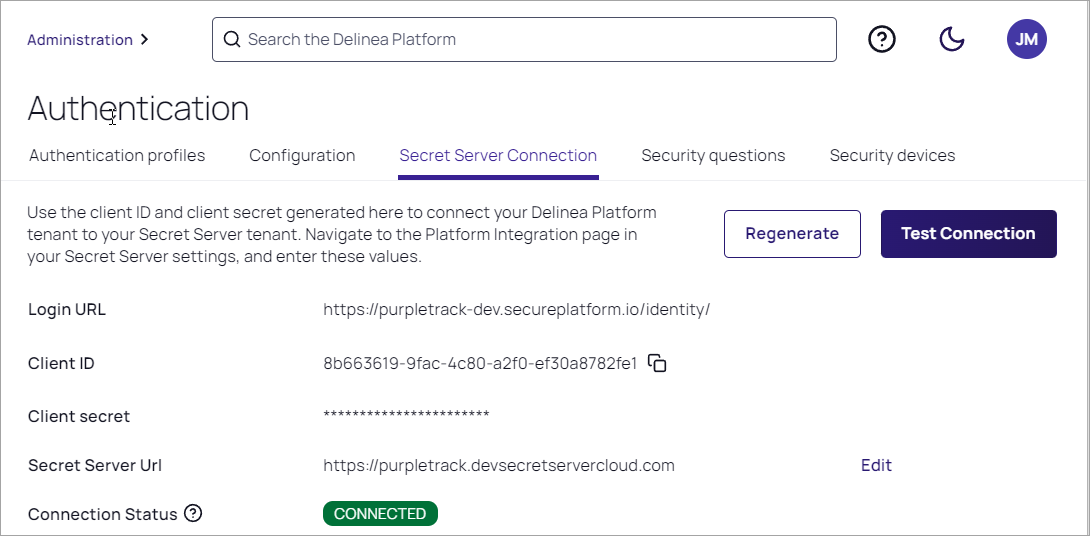Open the help question mark icon

click(x=881, y=39)
